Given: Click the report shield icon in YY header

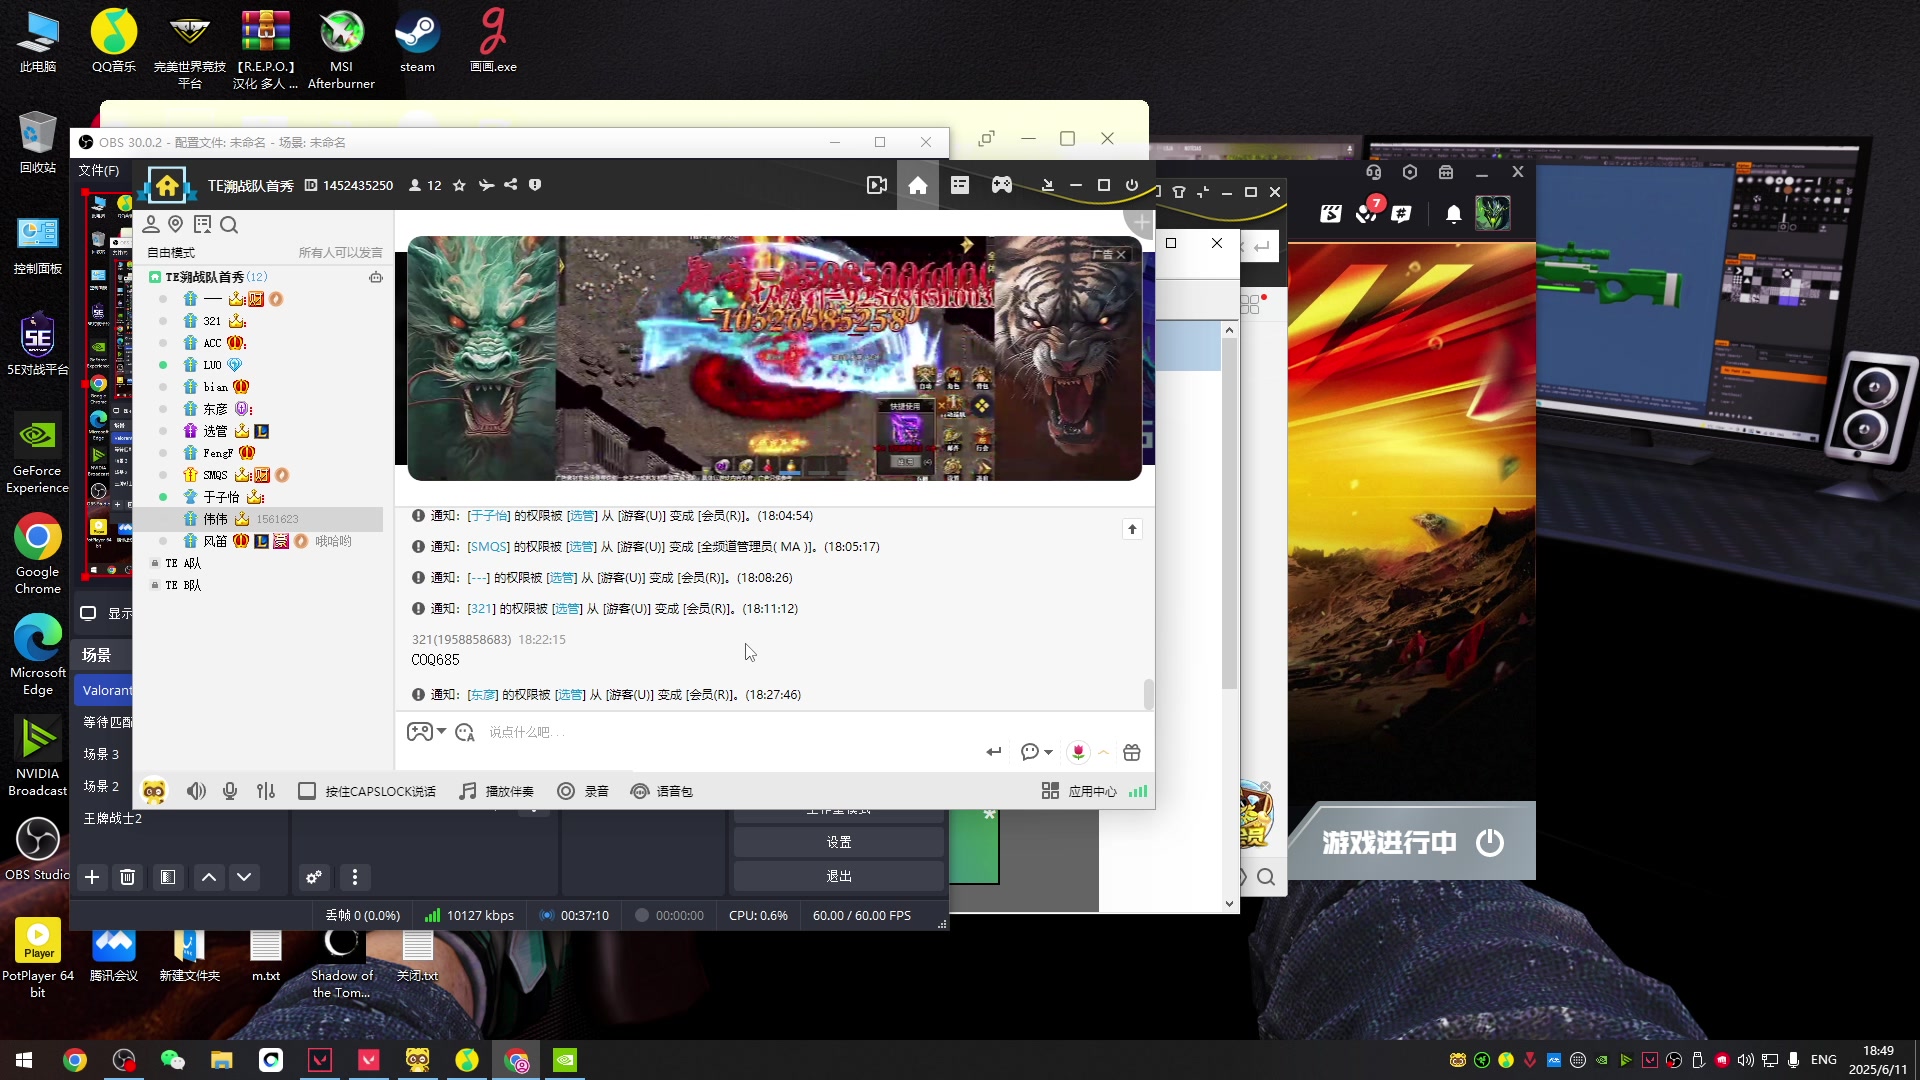Looking at the screenshot, I should click(535, 185).
